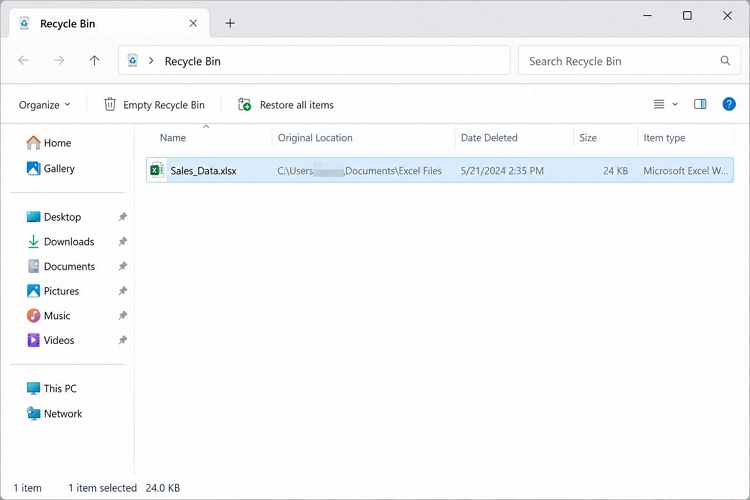The image size is (750, 500).
Task: Select This PC in navigation pane
Action: point(52,389)
